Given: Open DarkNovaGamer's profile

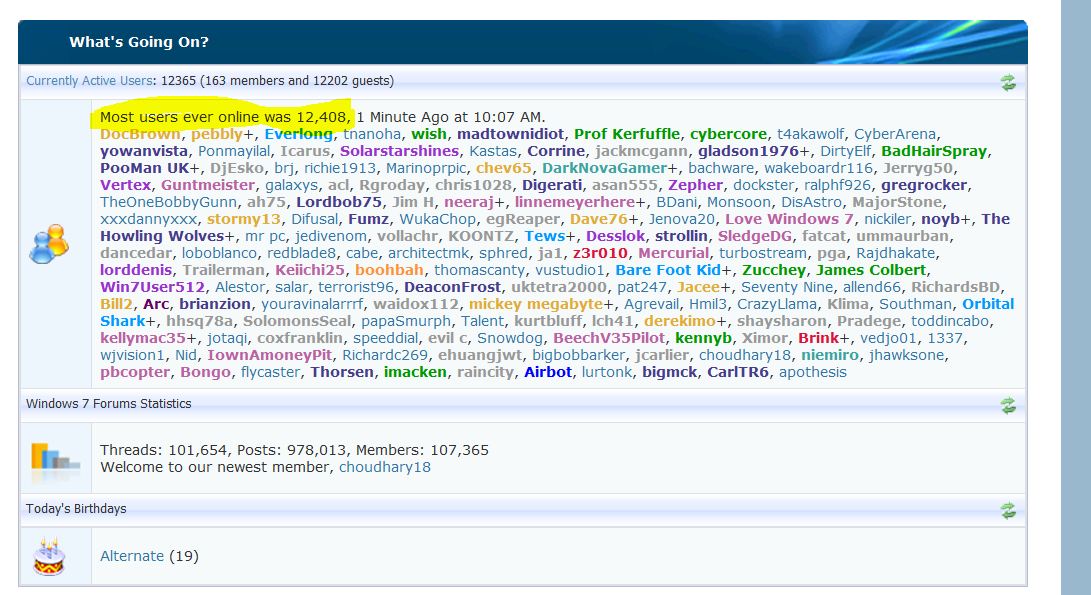Looking at the screenshot, I should 605,168.
